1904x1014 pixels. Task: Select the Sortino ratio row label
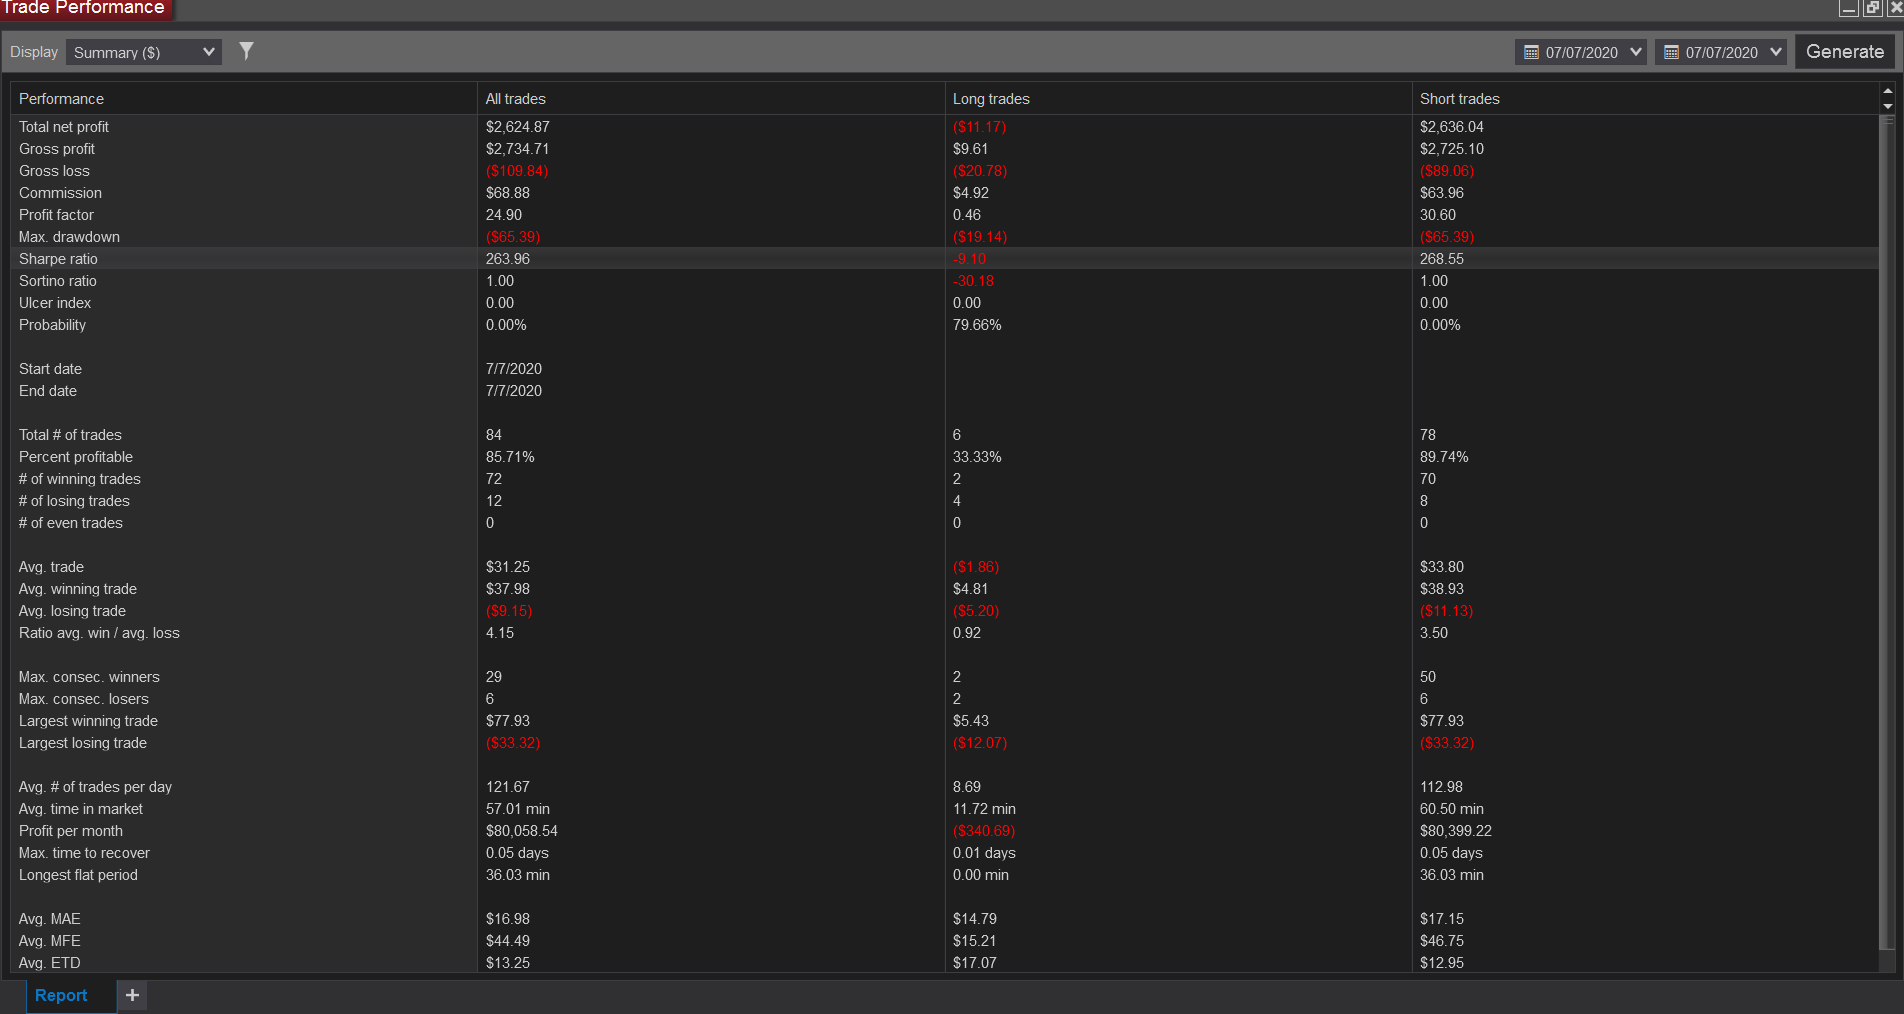tap(58, 281)
